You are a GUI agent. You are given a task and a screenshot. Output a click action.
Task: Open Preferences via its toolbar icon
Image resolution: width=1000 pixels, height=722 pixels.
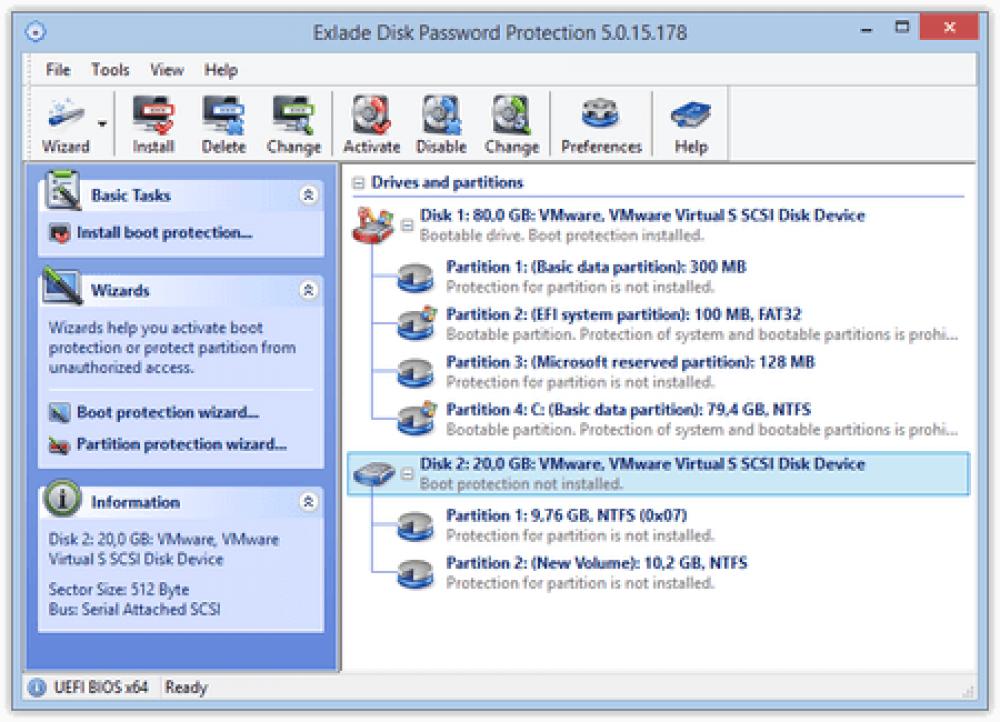pyautogui.click(x=600, y=120)
